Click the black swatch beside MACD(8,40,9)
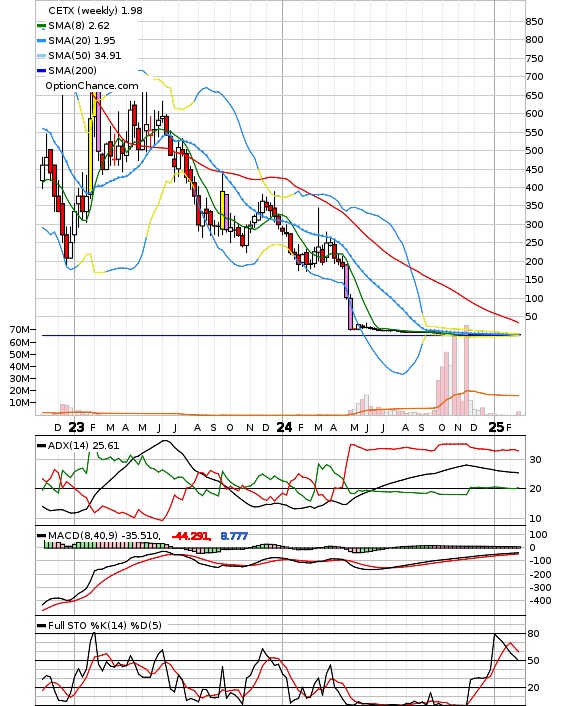 pyautogui.click(x=41, y=536)
